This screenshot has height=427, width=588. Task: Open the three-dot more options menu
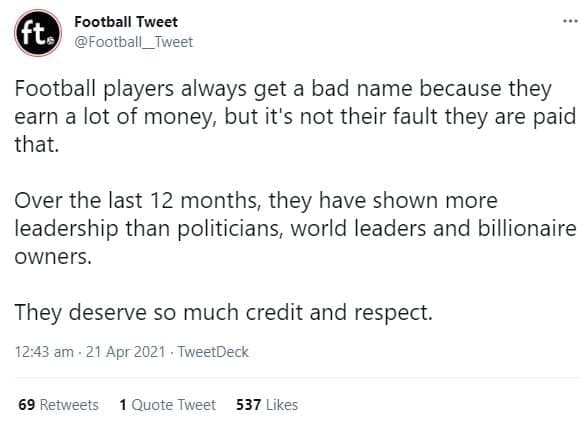click(570, 21)
